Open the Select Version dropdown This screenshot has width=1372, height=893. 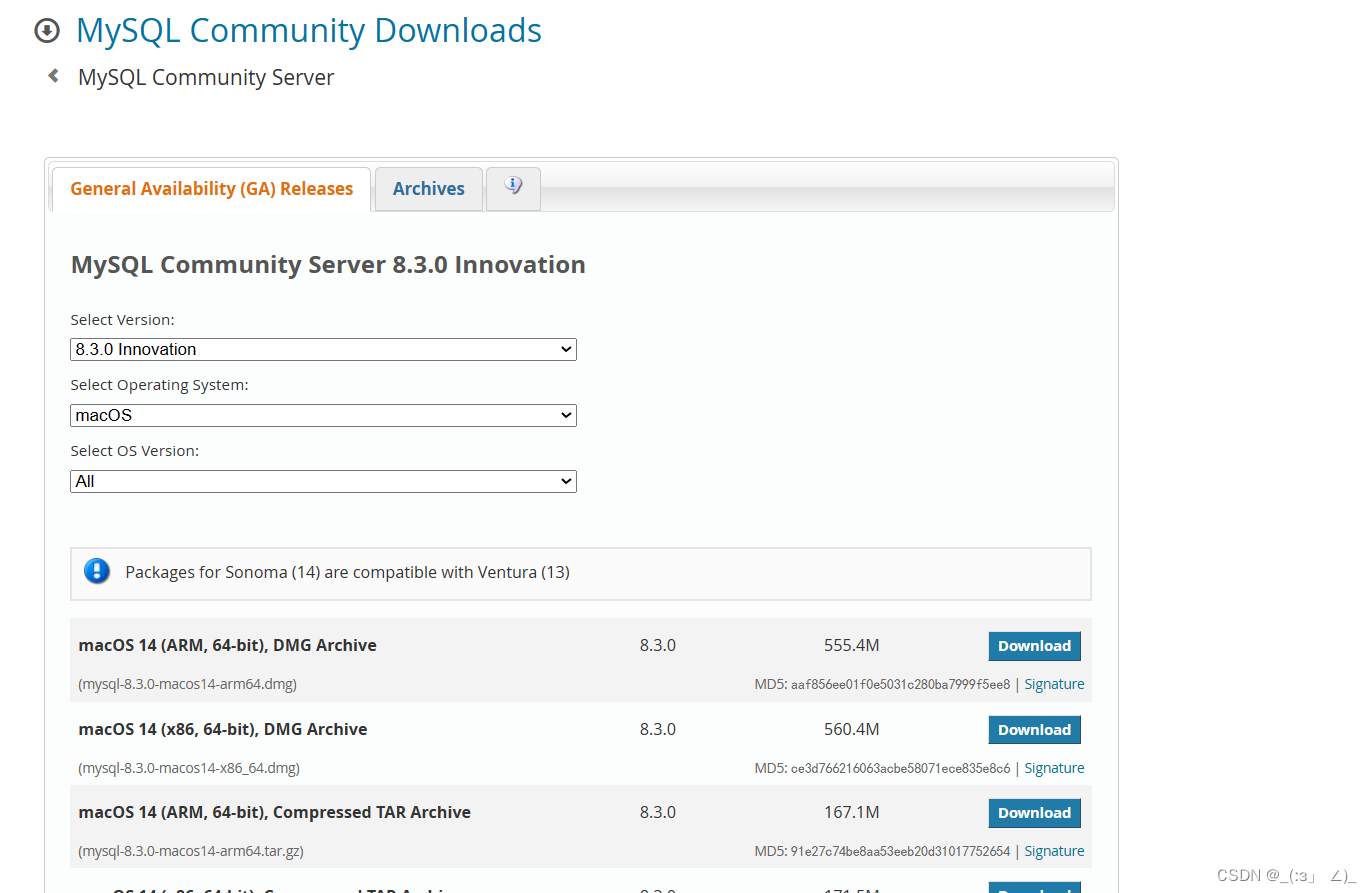pyautogui.click(x=323, y=349)
